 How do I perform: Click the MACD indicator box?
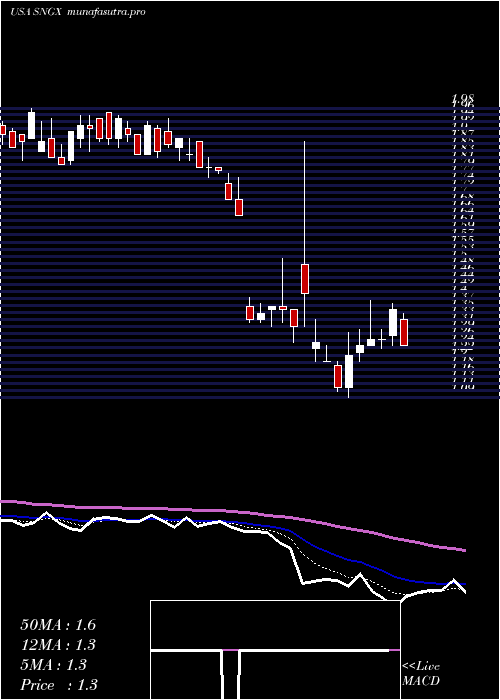point(275,650)
